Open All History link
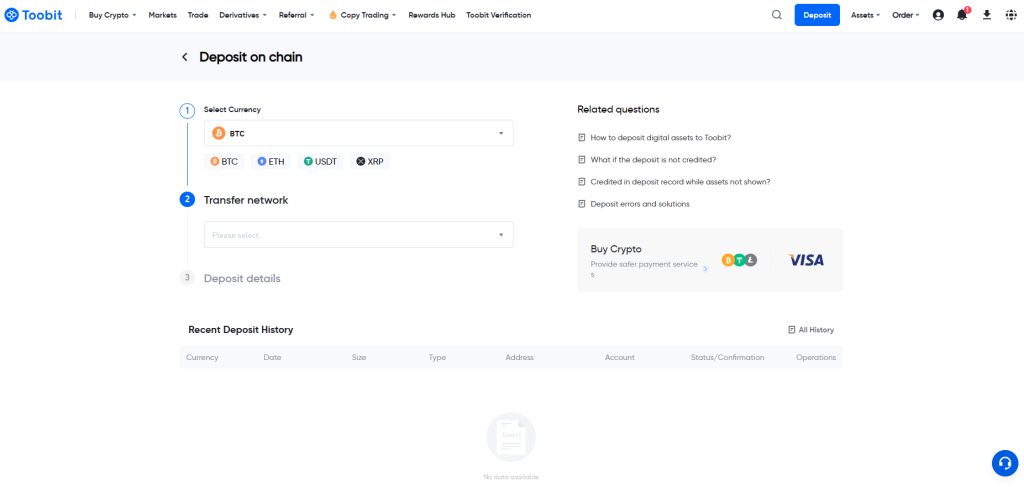This screenshot has width=1024, height=487. tap(811, 330)
